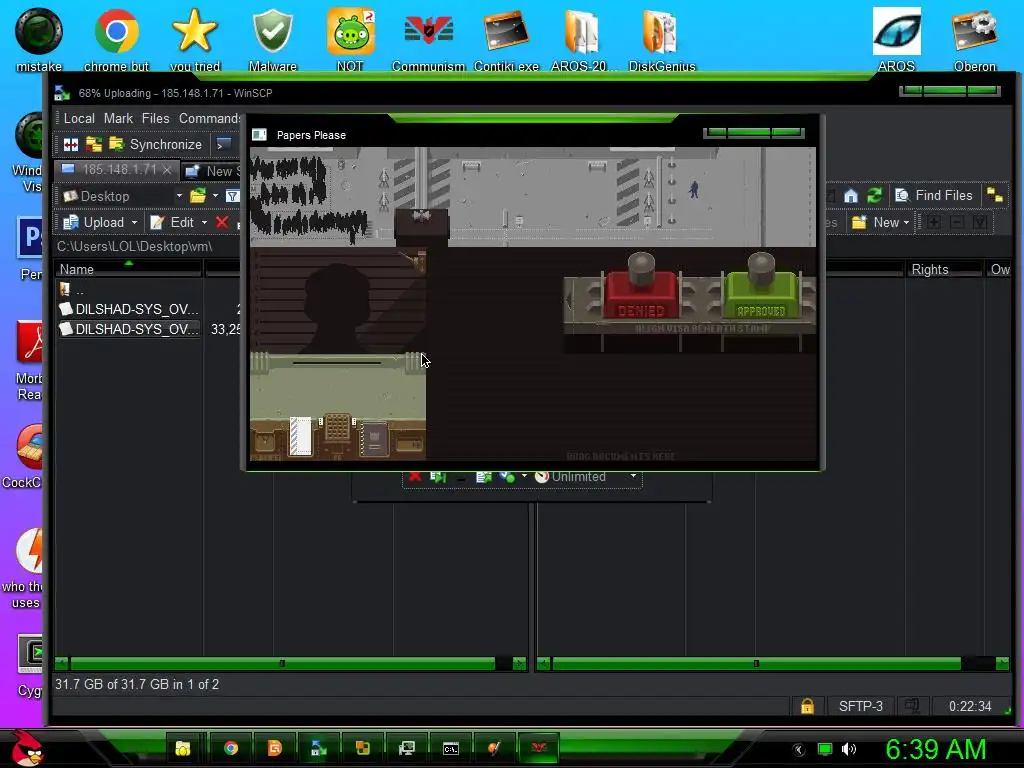Click the yellow lock encryption icon in status bar

[x=807, y=706]
